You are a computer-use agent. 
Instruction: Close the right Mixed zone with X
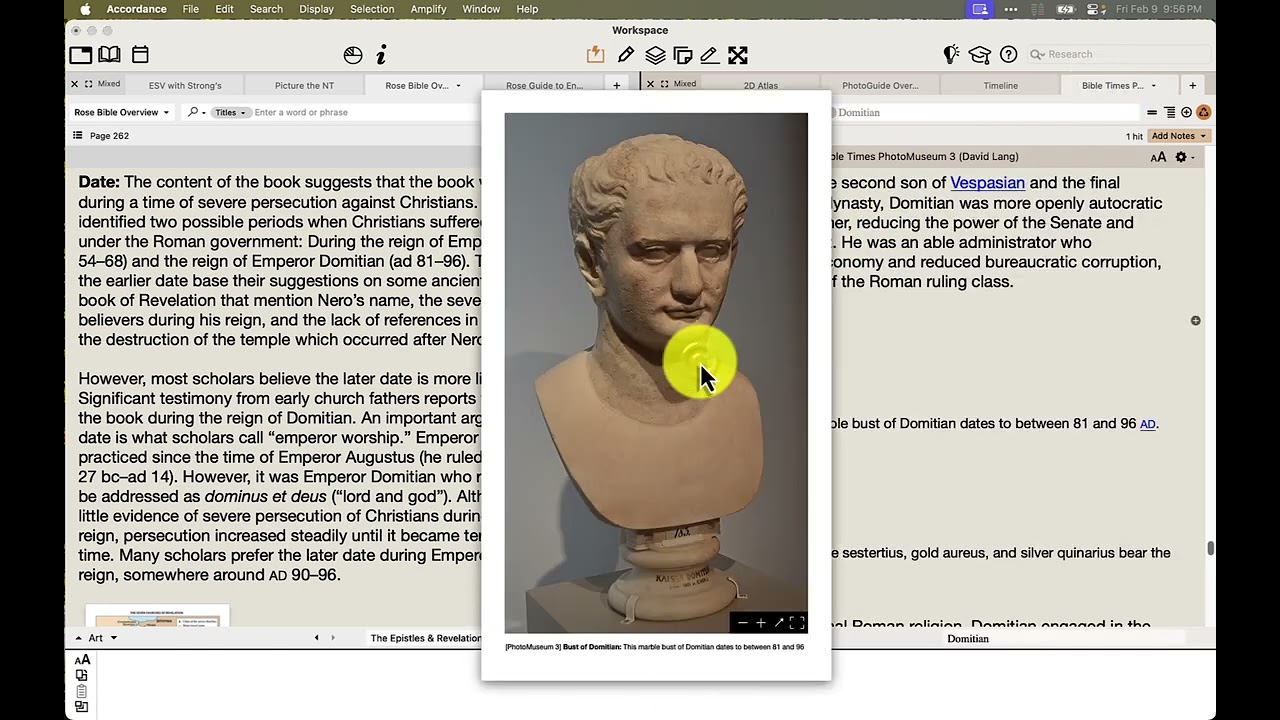click(651, 84)
